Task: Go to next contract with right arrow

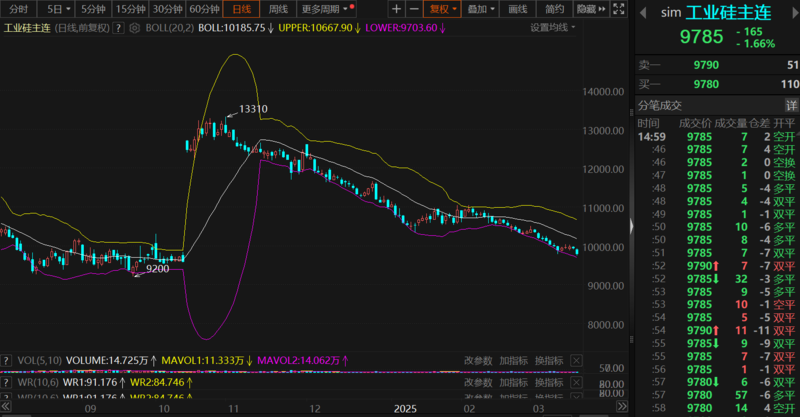Action: click(x=792, y=14)
